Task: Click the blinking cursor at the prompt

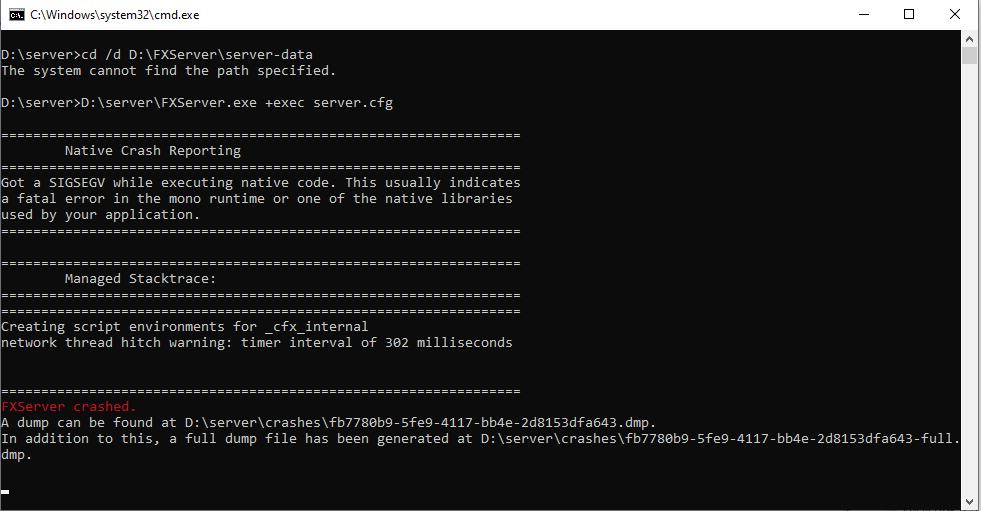Action: pos(5,492)
